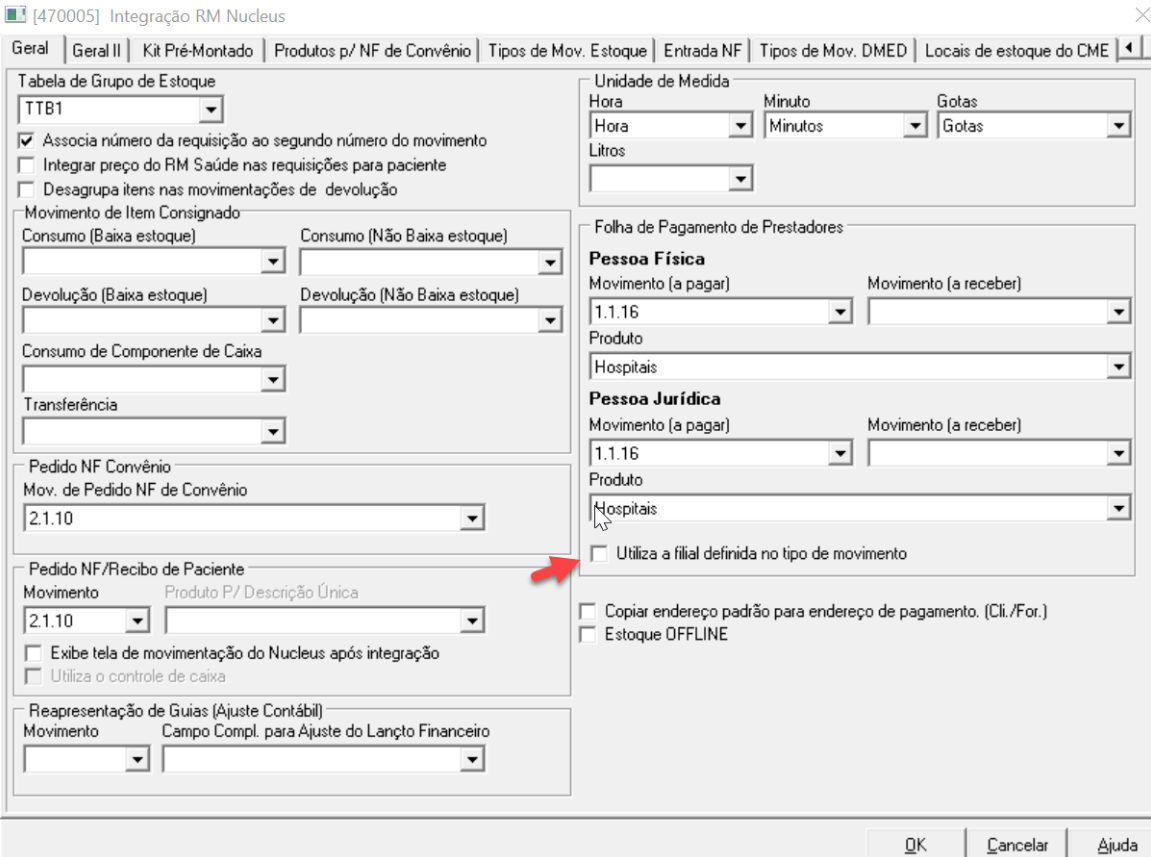Open Pessoa Física Movimento (a receber) dropdown
The width and height of the screenshot is (1151, 857).
(x=1118, y=312)
